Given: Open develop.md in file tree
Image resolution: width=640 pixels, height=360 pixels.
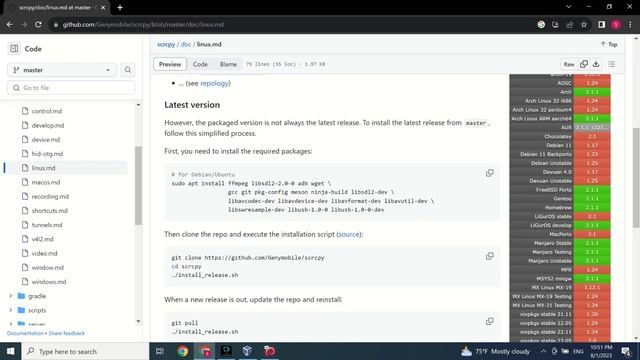Looking at the screenshot, I should pyautogui.click(x=48, y=125).
